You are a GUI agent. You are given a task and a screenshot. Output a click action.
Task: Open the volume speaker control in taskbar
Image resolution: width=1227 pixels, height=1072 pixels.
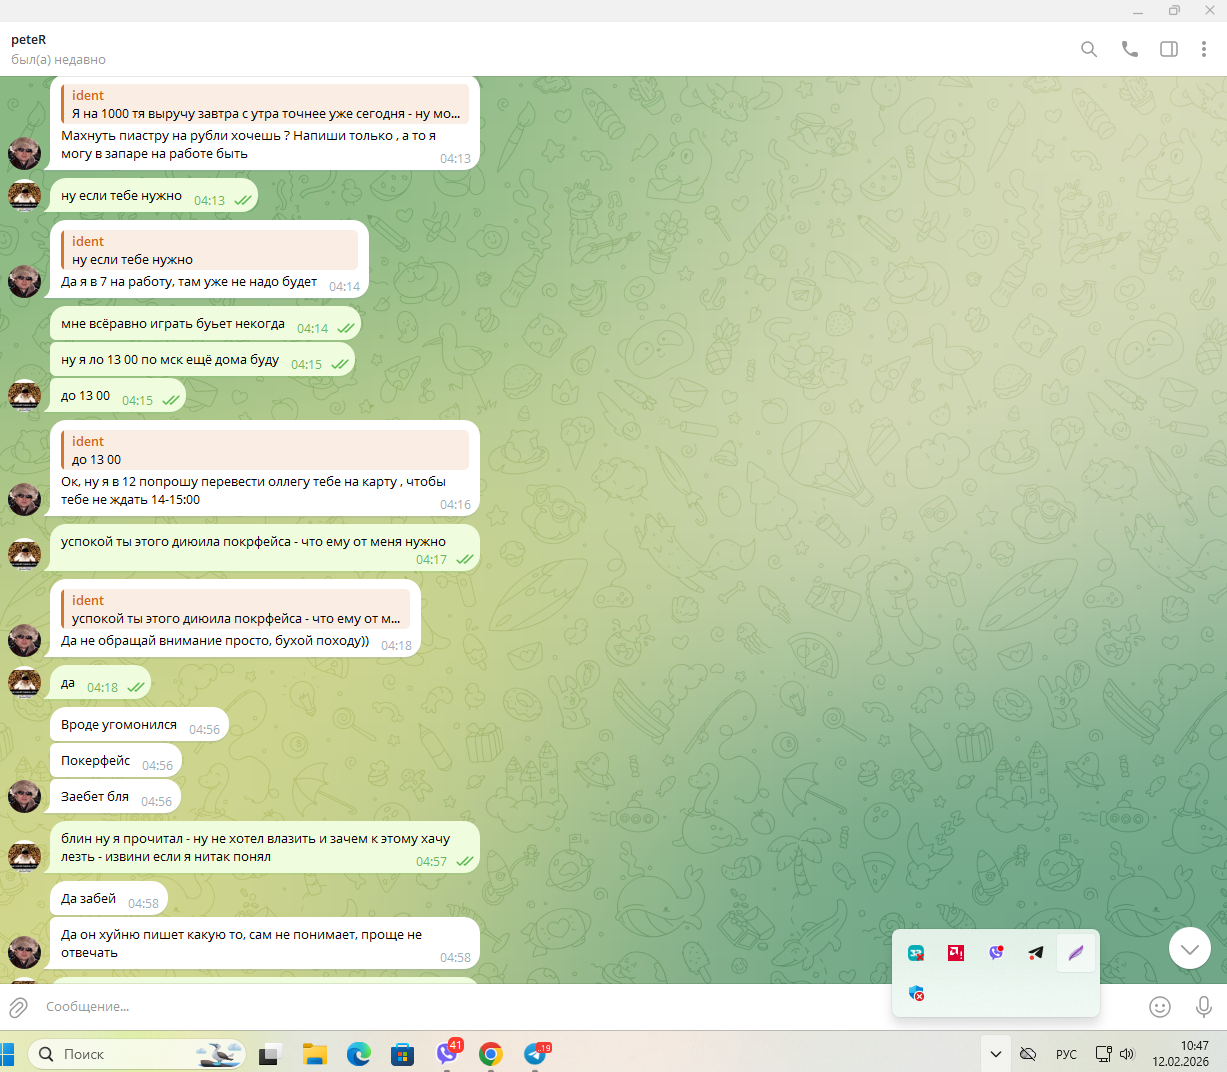(x=1127, y=1054)
